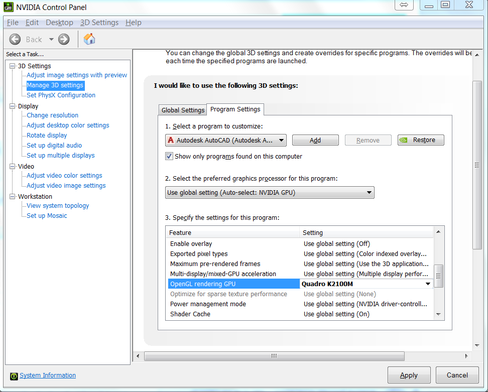Open Back history dropdown arrow

coord(51,39)
